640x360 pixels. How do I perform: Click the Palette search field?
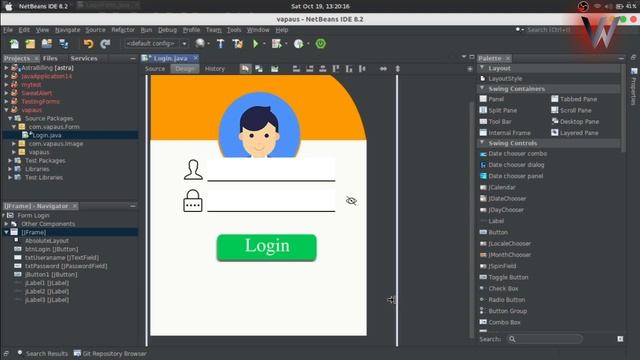(544, 339)
